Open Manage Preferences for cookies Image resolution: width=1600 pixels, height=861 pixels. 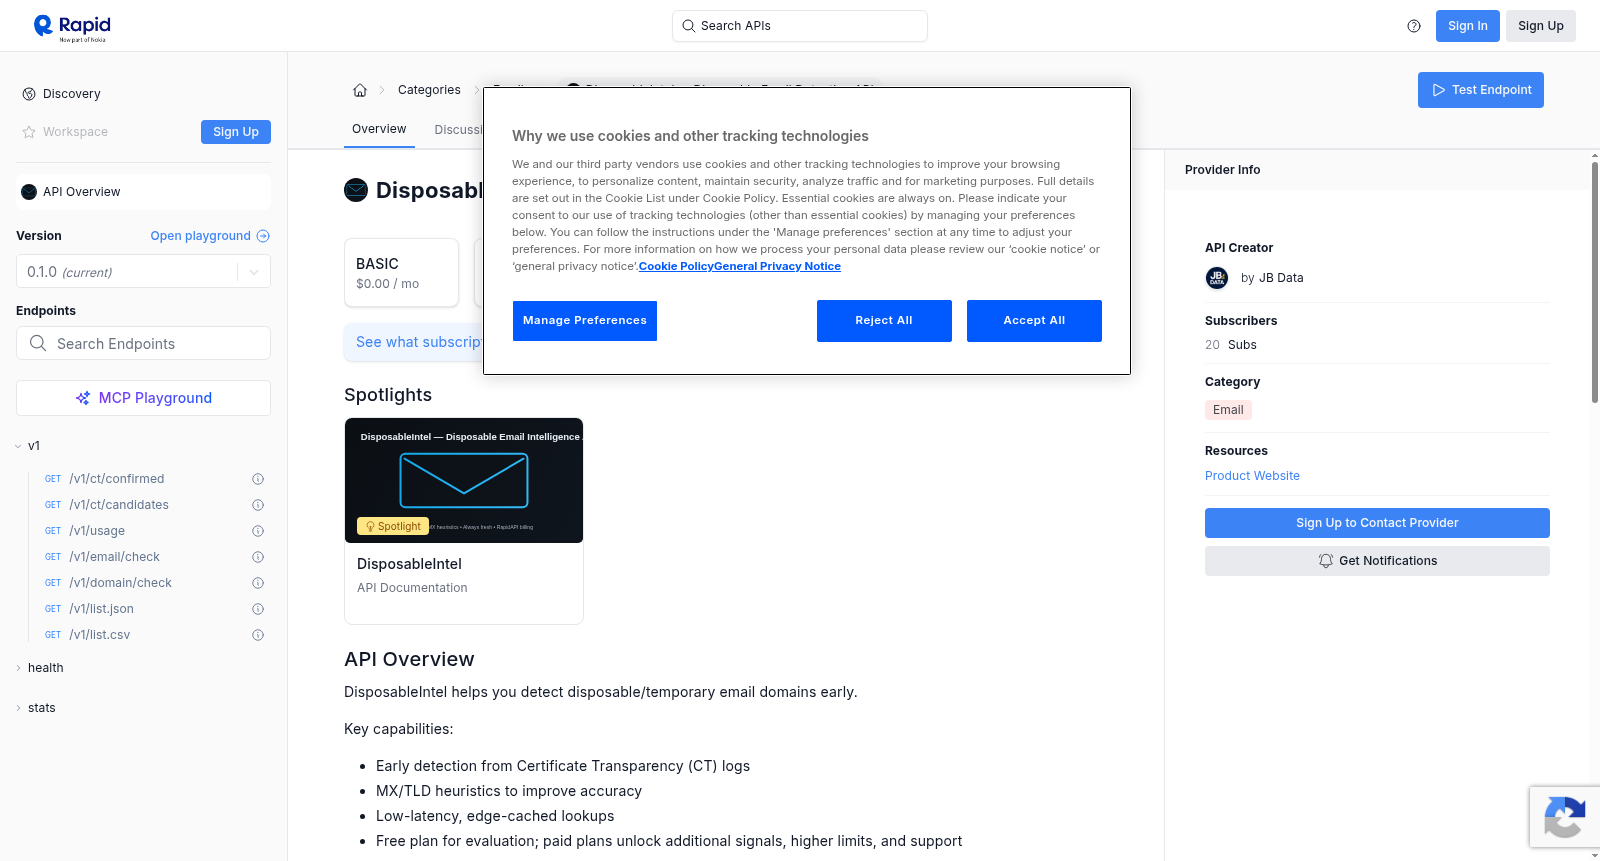click(x=585, y=321)
